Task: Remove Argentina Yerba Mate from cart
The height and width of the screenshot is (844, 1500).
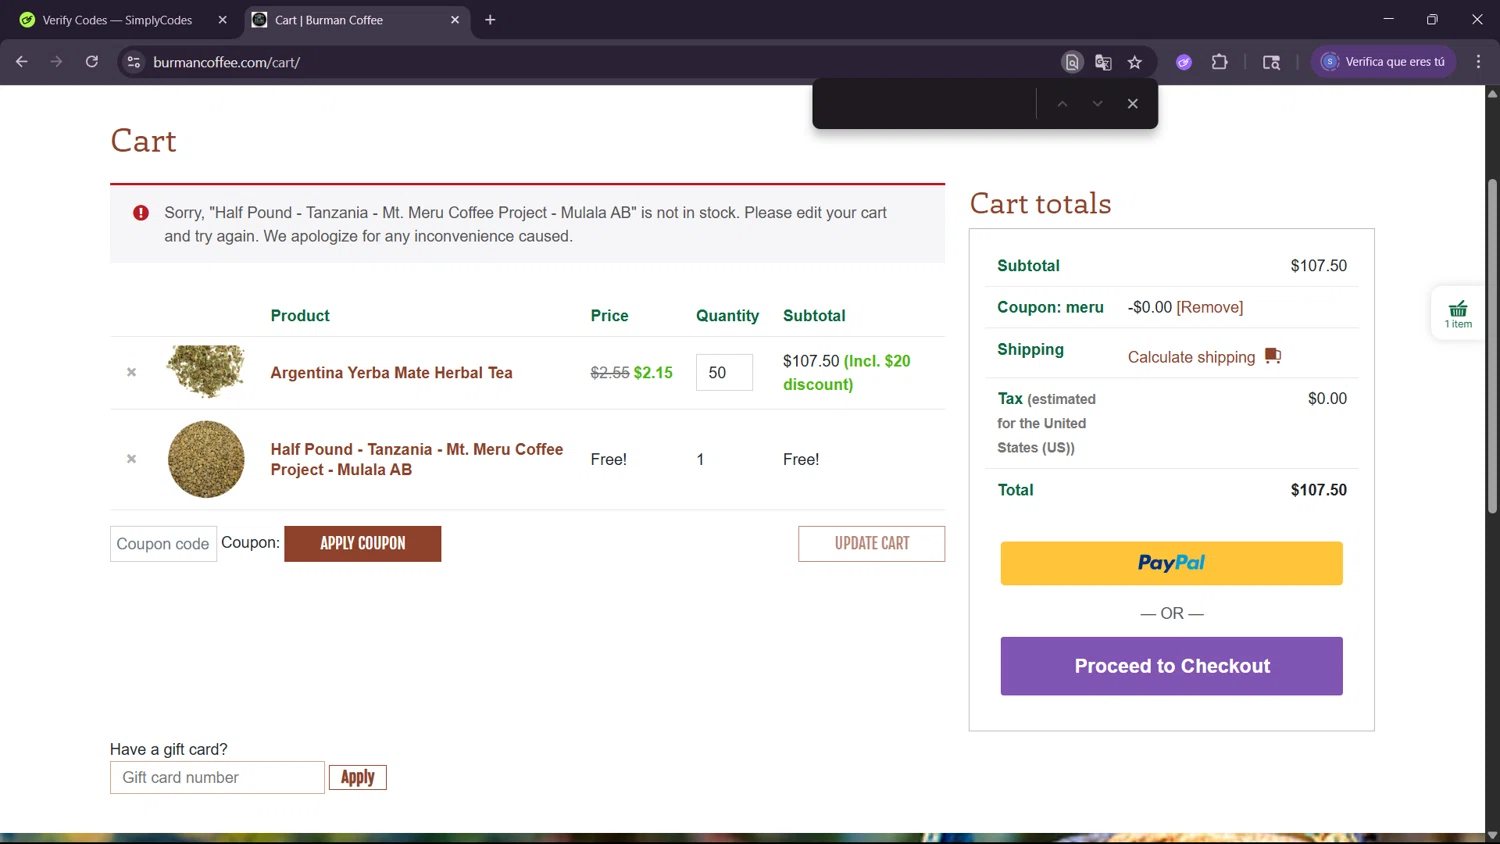Action: [x=131, y=372]
